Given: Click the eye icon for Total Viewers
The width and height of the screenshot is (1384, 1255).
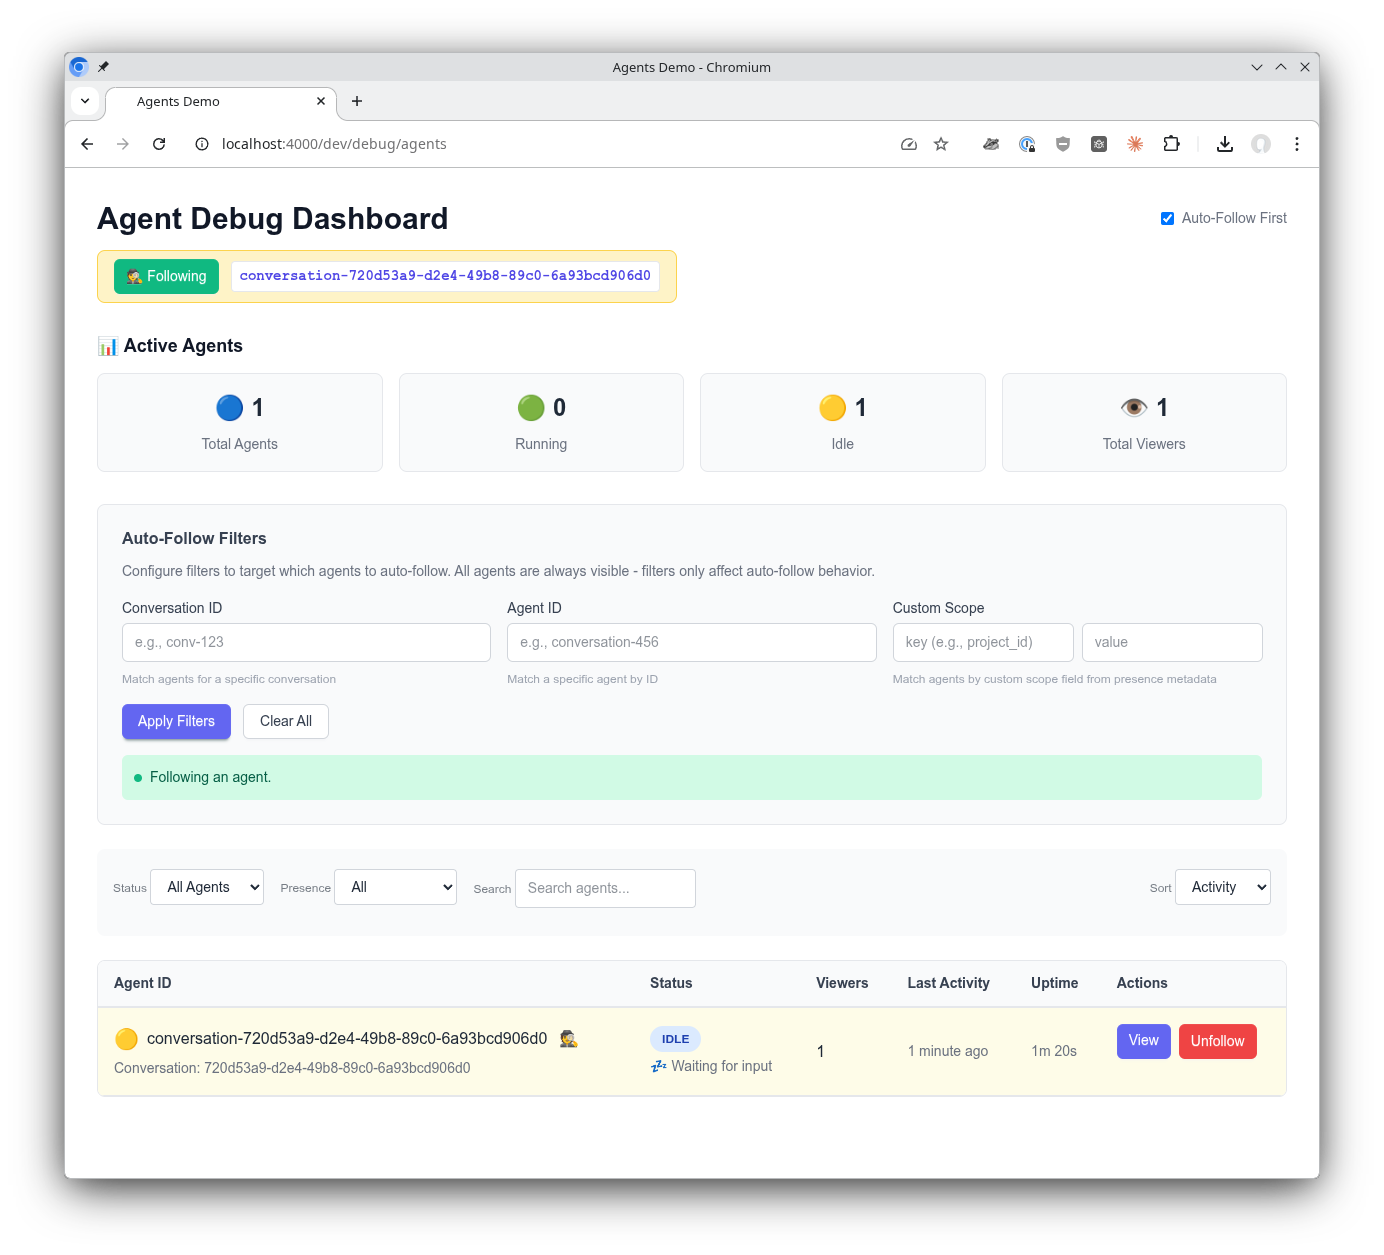Looking at the screenshot, I should pos(1134,408).
